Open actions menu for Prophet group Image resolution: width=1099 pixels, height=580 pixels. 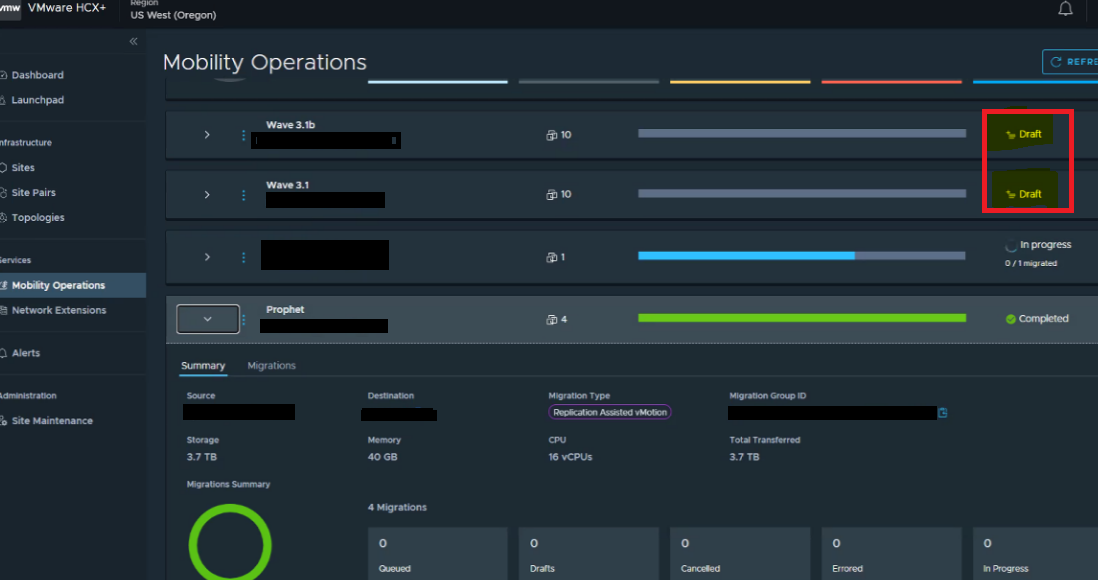pos(243,320)
